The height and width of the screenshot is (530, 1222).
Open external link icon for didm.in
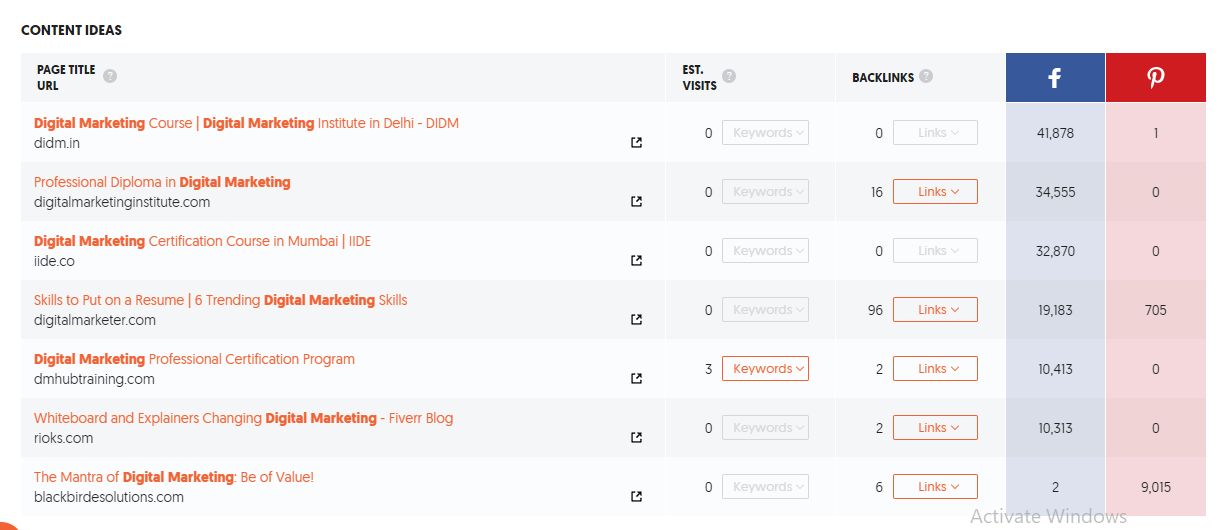click(x=637, y=143)
